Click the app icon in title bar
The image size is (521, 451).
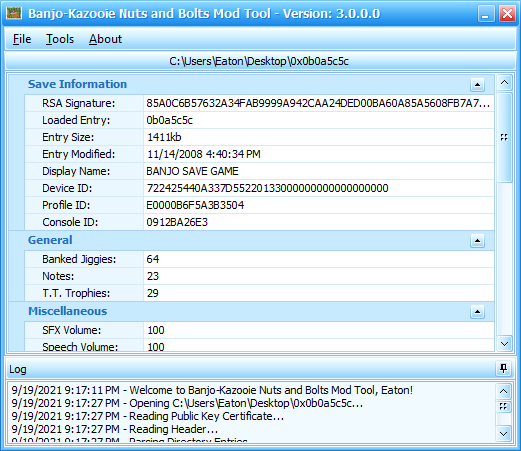[14, 13]
